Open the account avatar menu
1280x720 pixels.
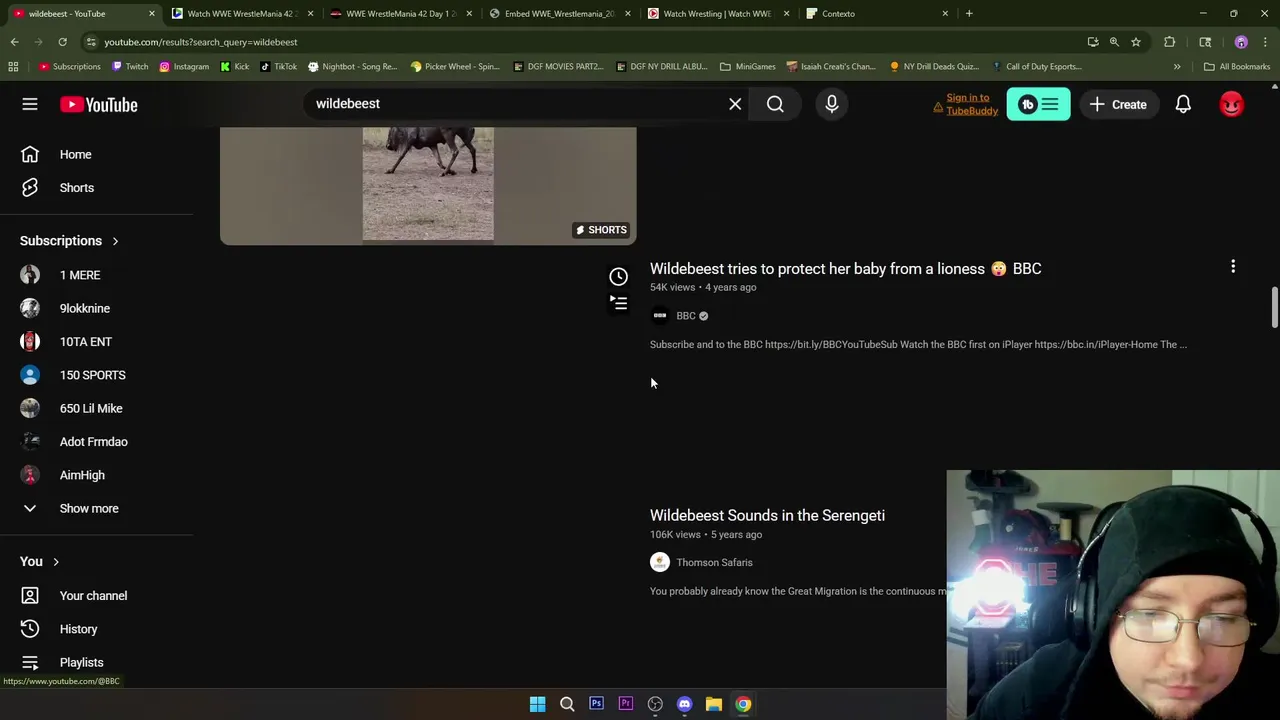click(1232, 104)
